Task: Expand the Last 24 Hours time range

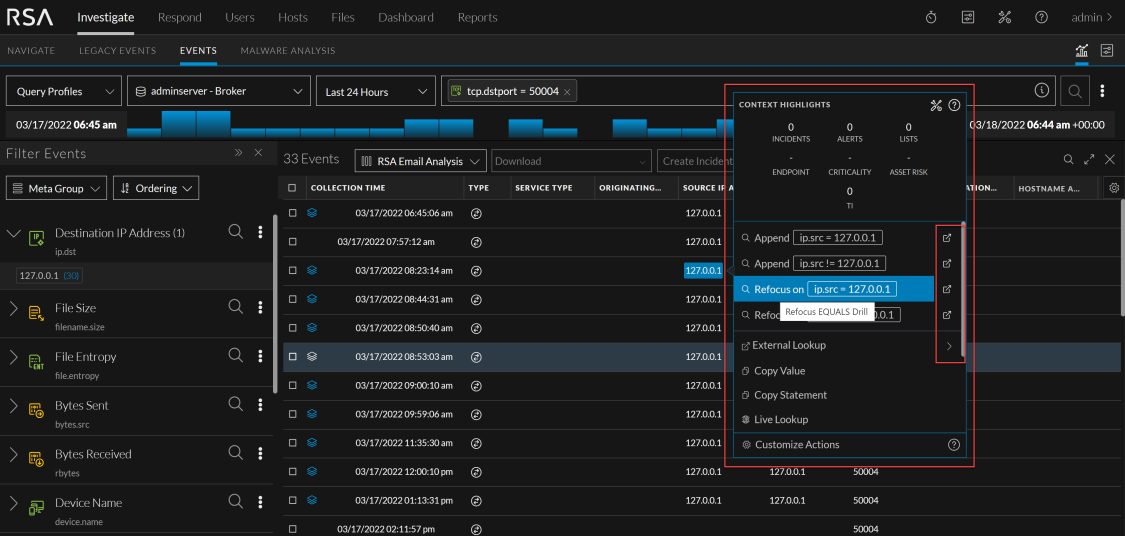Action: point(375,91)
